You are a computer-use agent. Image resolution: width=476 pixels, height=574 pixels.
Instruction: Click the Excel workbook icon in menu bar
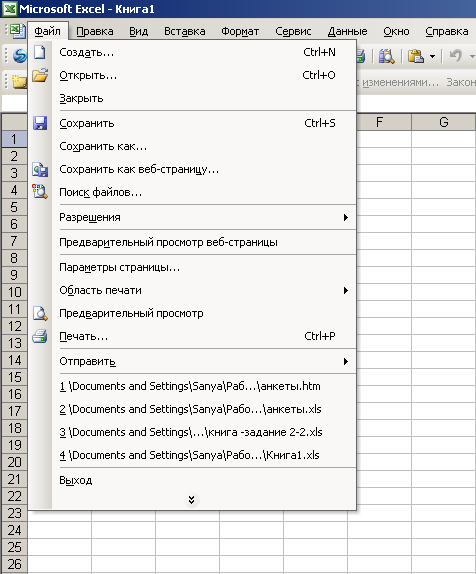point(17,31)
